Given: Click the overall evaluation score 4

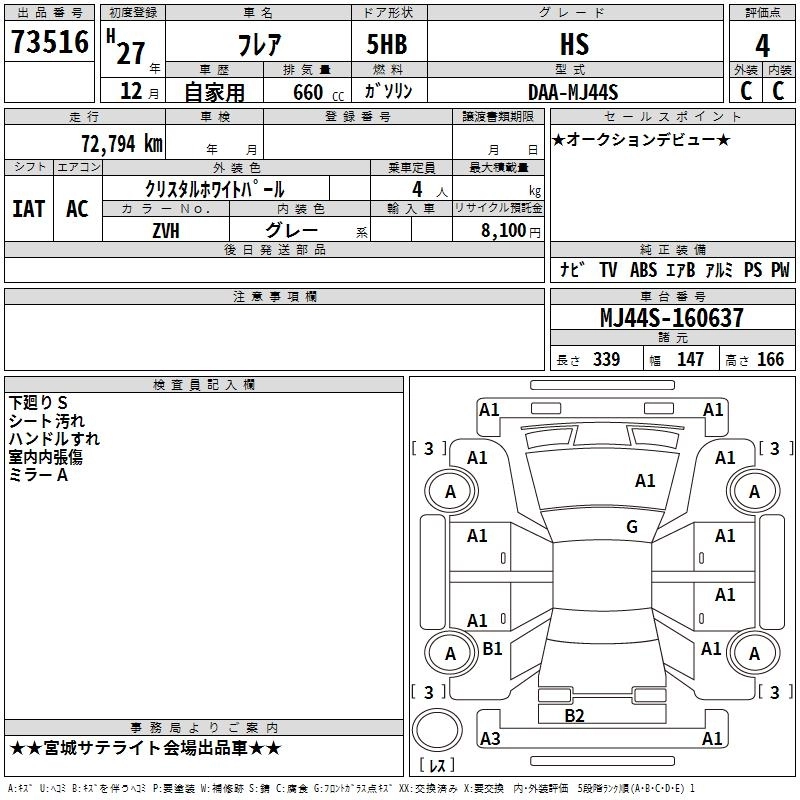Looking at the screenshot, I should pyautogui.click(x=762, y=45).
